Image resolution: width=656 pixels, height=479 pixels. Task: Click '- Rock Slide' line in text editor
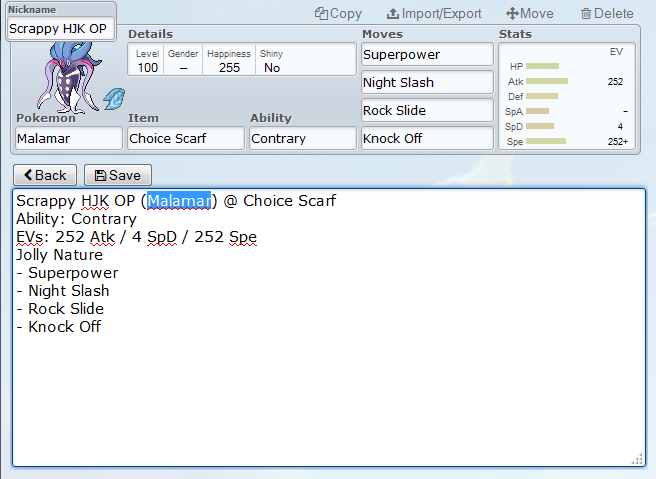tap(60, 309)
